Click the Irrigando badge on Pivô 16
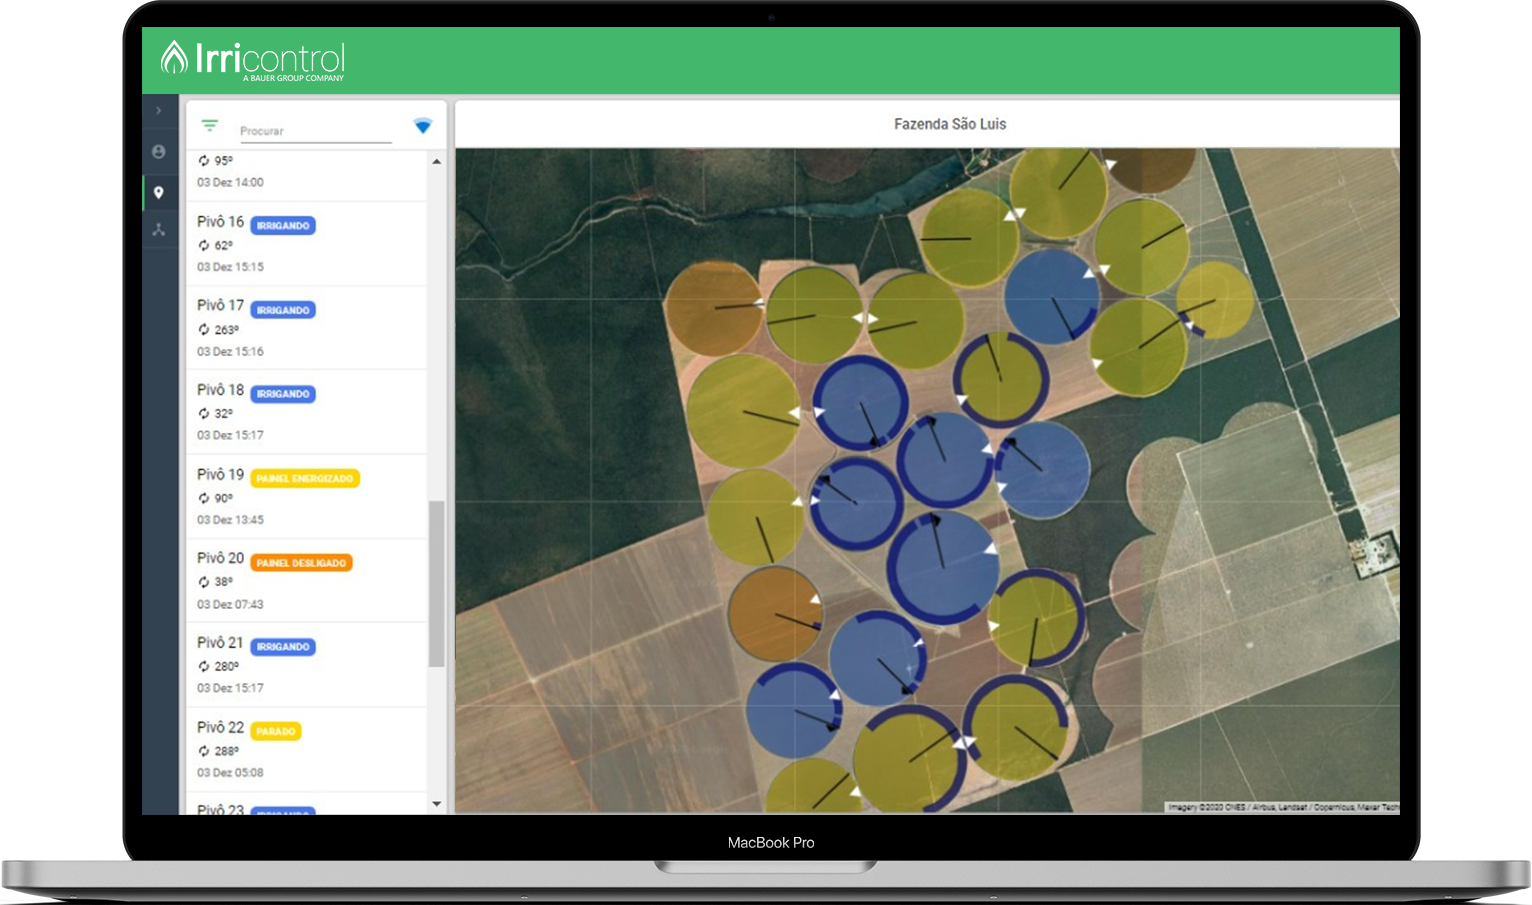This screenshot has width=1532, height=905. [283, 226]
